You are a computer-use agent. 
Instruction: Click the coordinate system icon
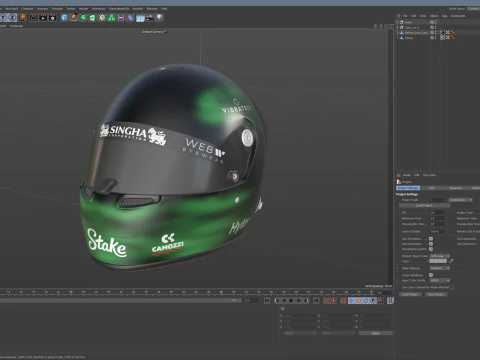pos(23,17)
